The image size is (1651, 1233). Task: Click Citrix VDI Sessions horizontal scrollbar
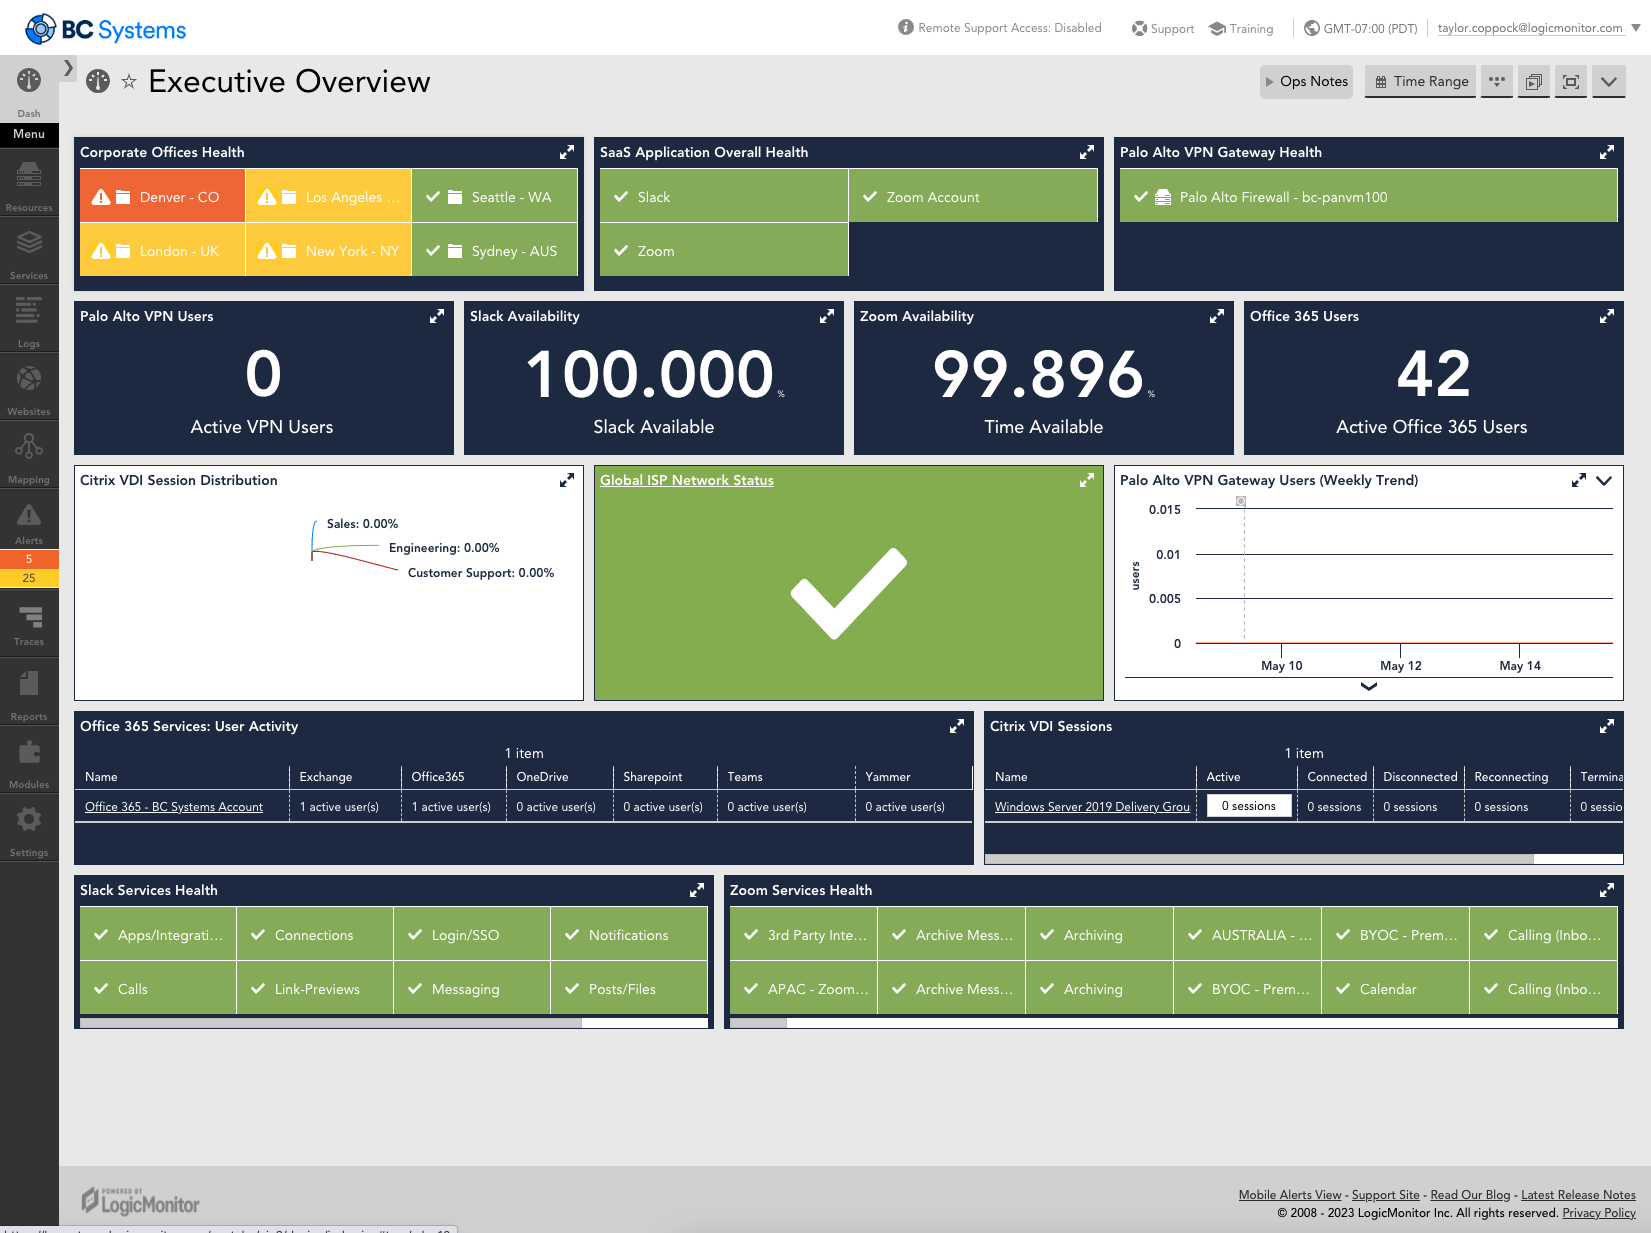(x=1259, y=859)
